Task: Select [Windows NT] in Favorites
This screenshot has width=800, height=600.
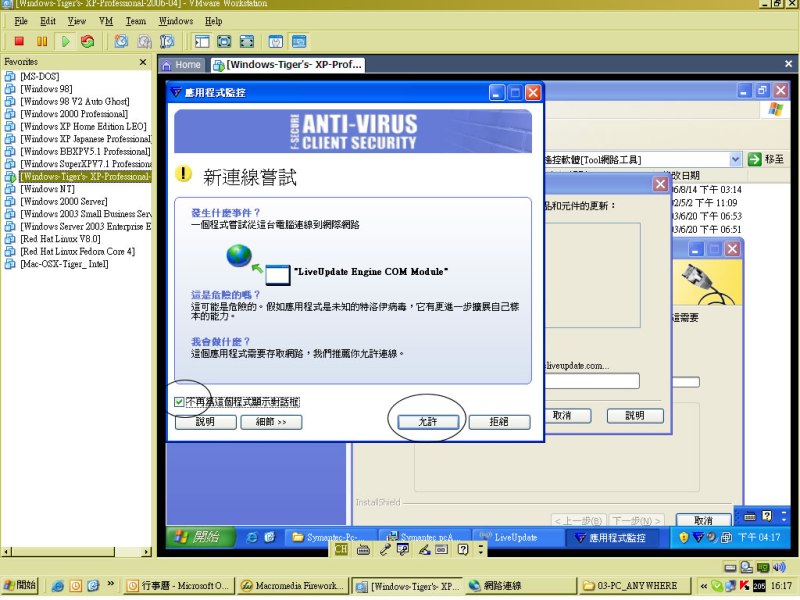Action: (47, 189)
